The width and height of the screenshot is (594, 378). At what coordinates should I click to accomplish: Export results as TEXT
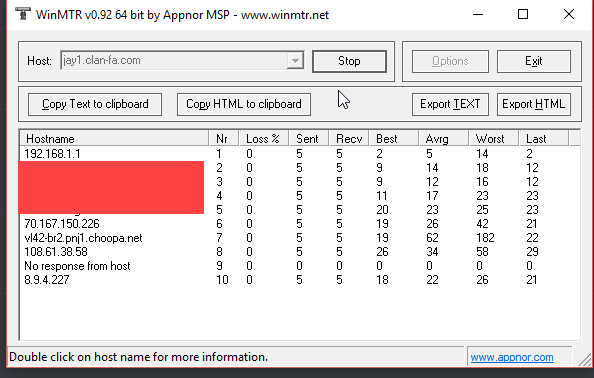pyautogui.click(x=450, y=104)
